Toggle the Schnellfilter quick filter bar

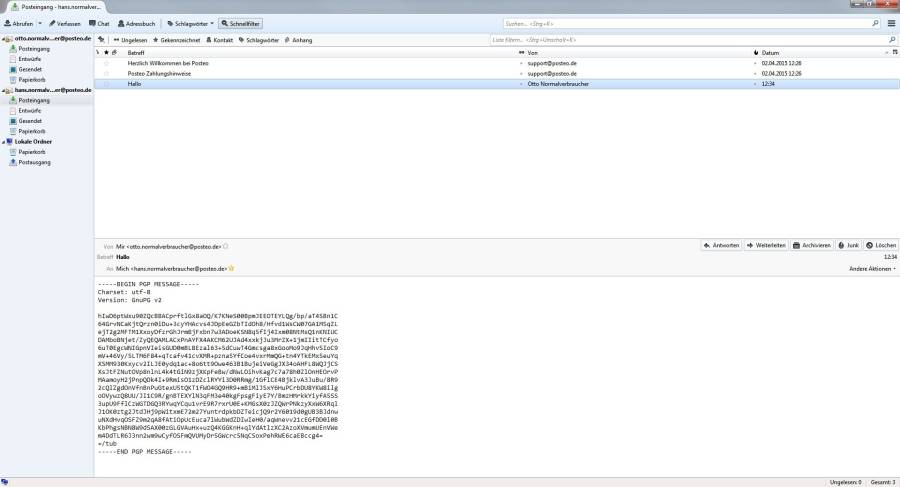click(x=240, y=23)
